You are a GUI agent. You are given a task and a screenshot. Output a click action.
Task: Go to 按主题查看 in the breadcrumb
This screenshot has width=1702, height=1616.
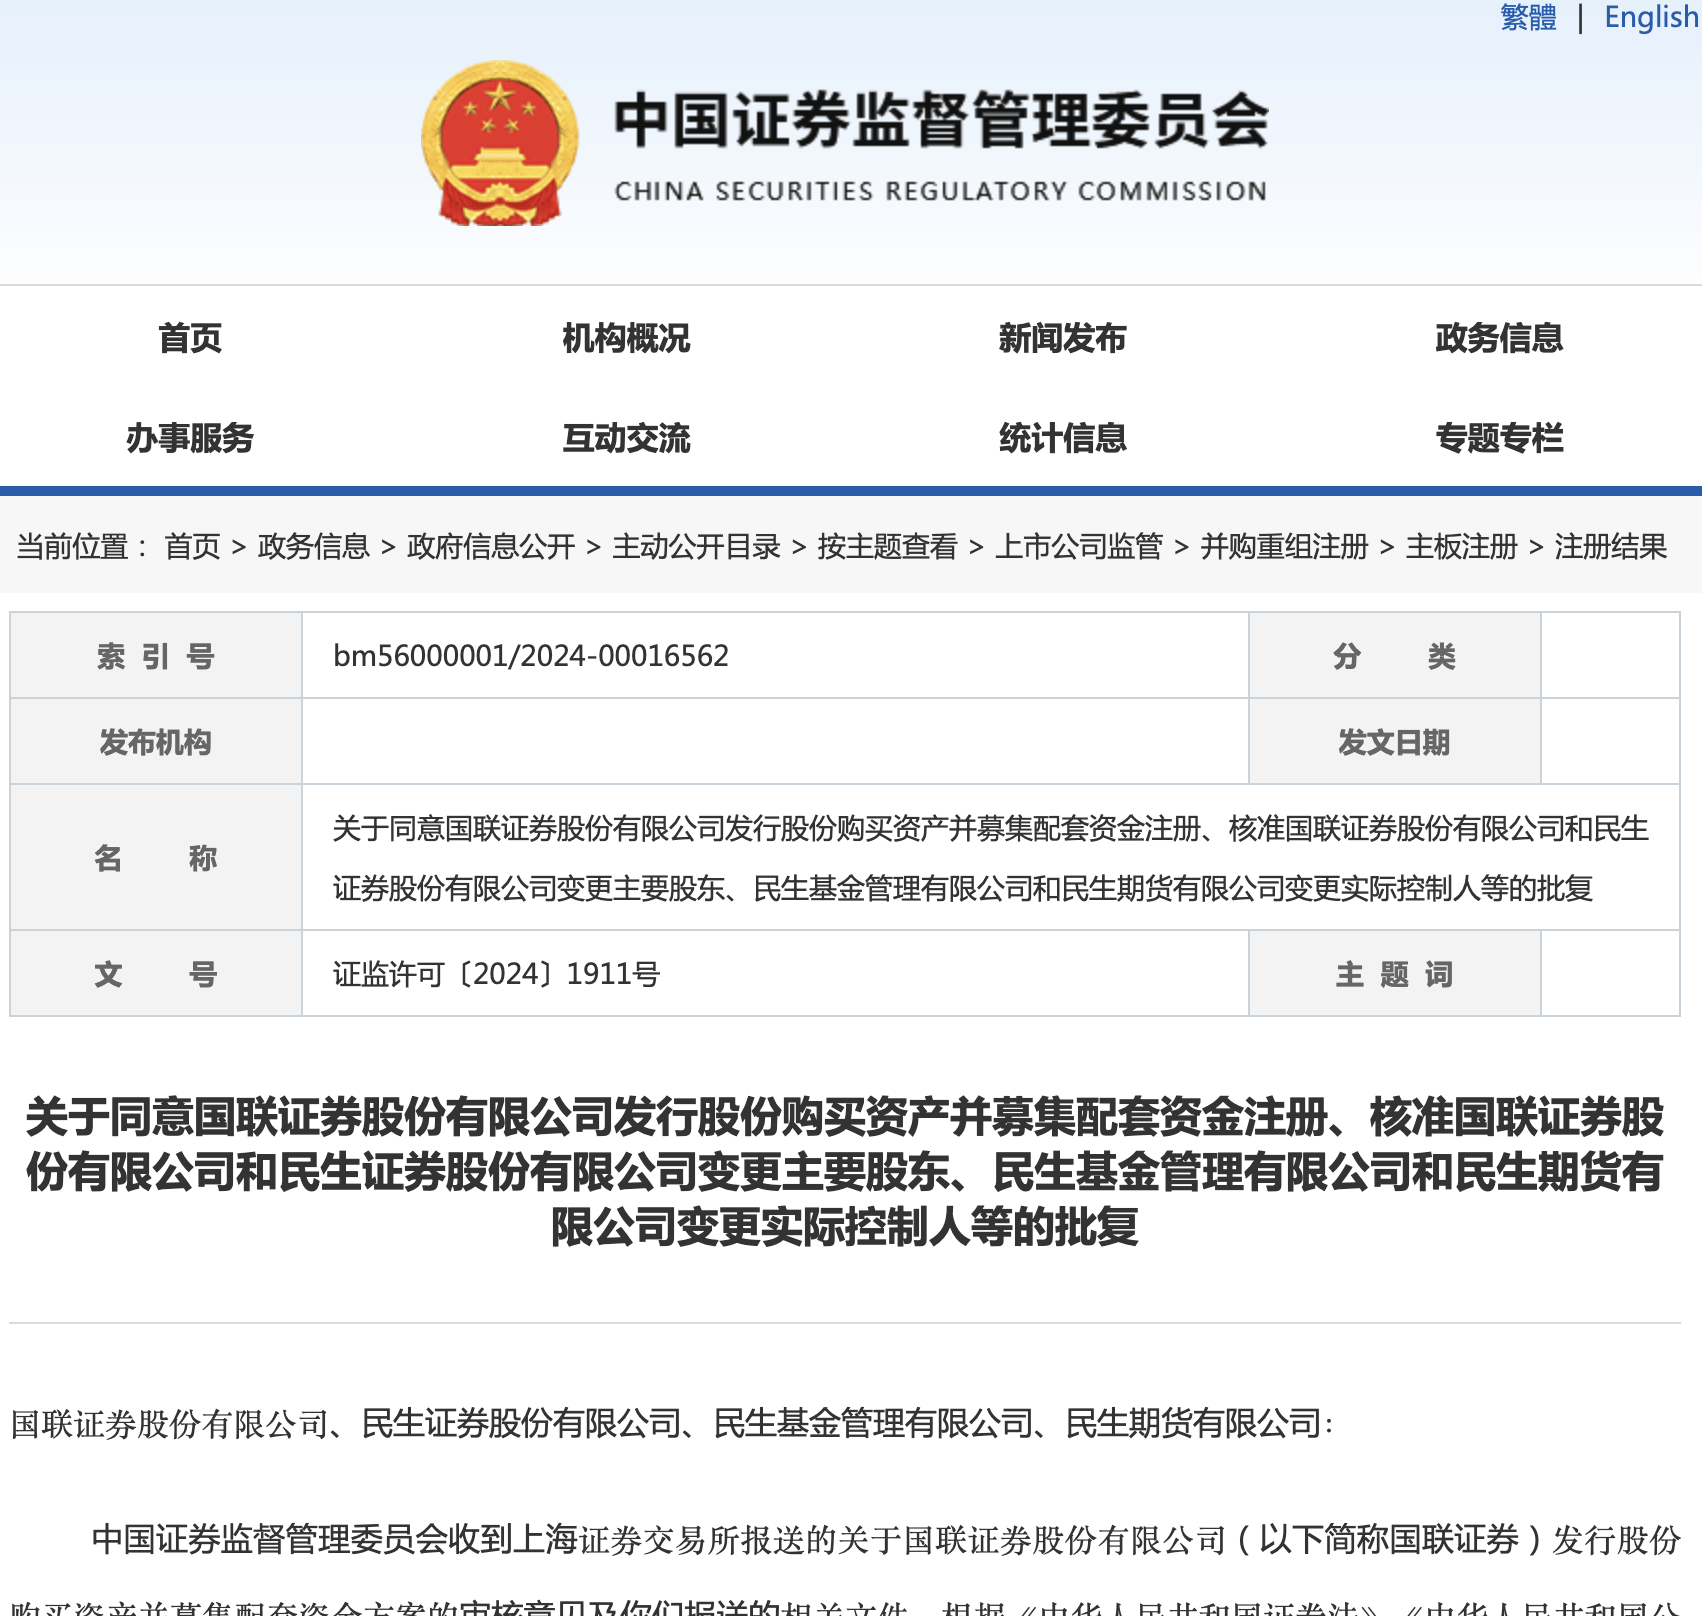point(887,546)
